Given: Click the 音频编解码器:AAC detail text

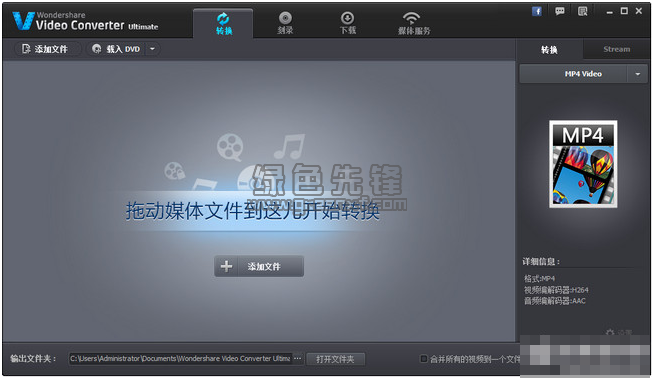Looking at the screenshot, I should (x=555, y=301).
